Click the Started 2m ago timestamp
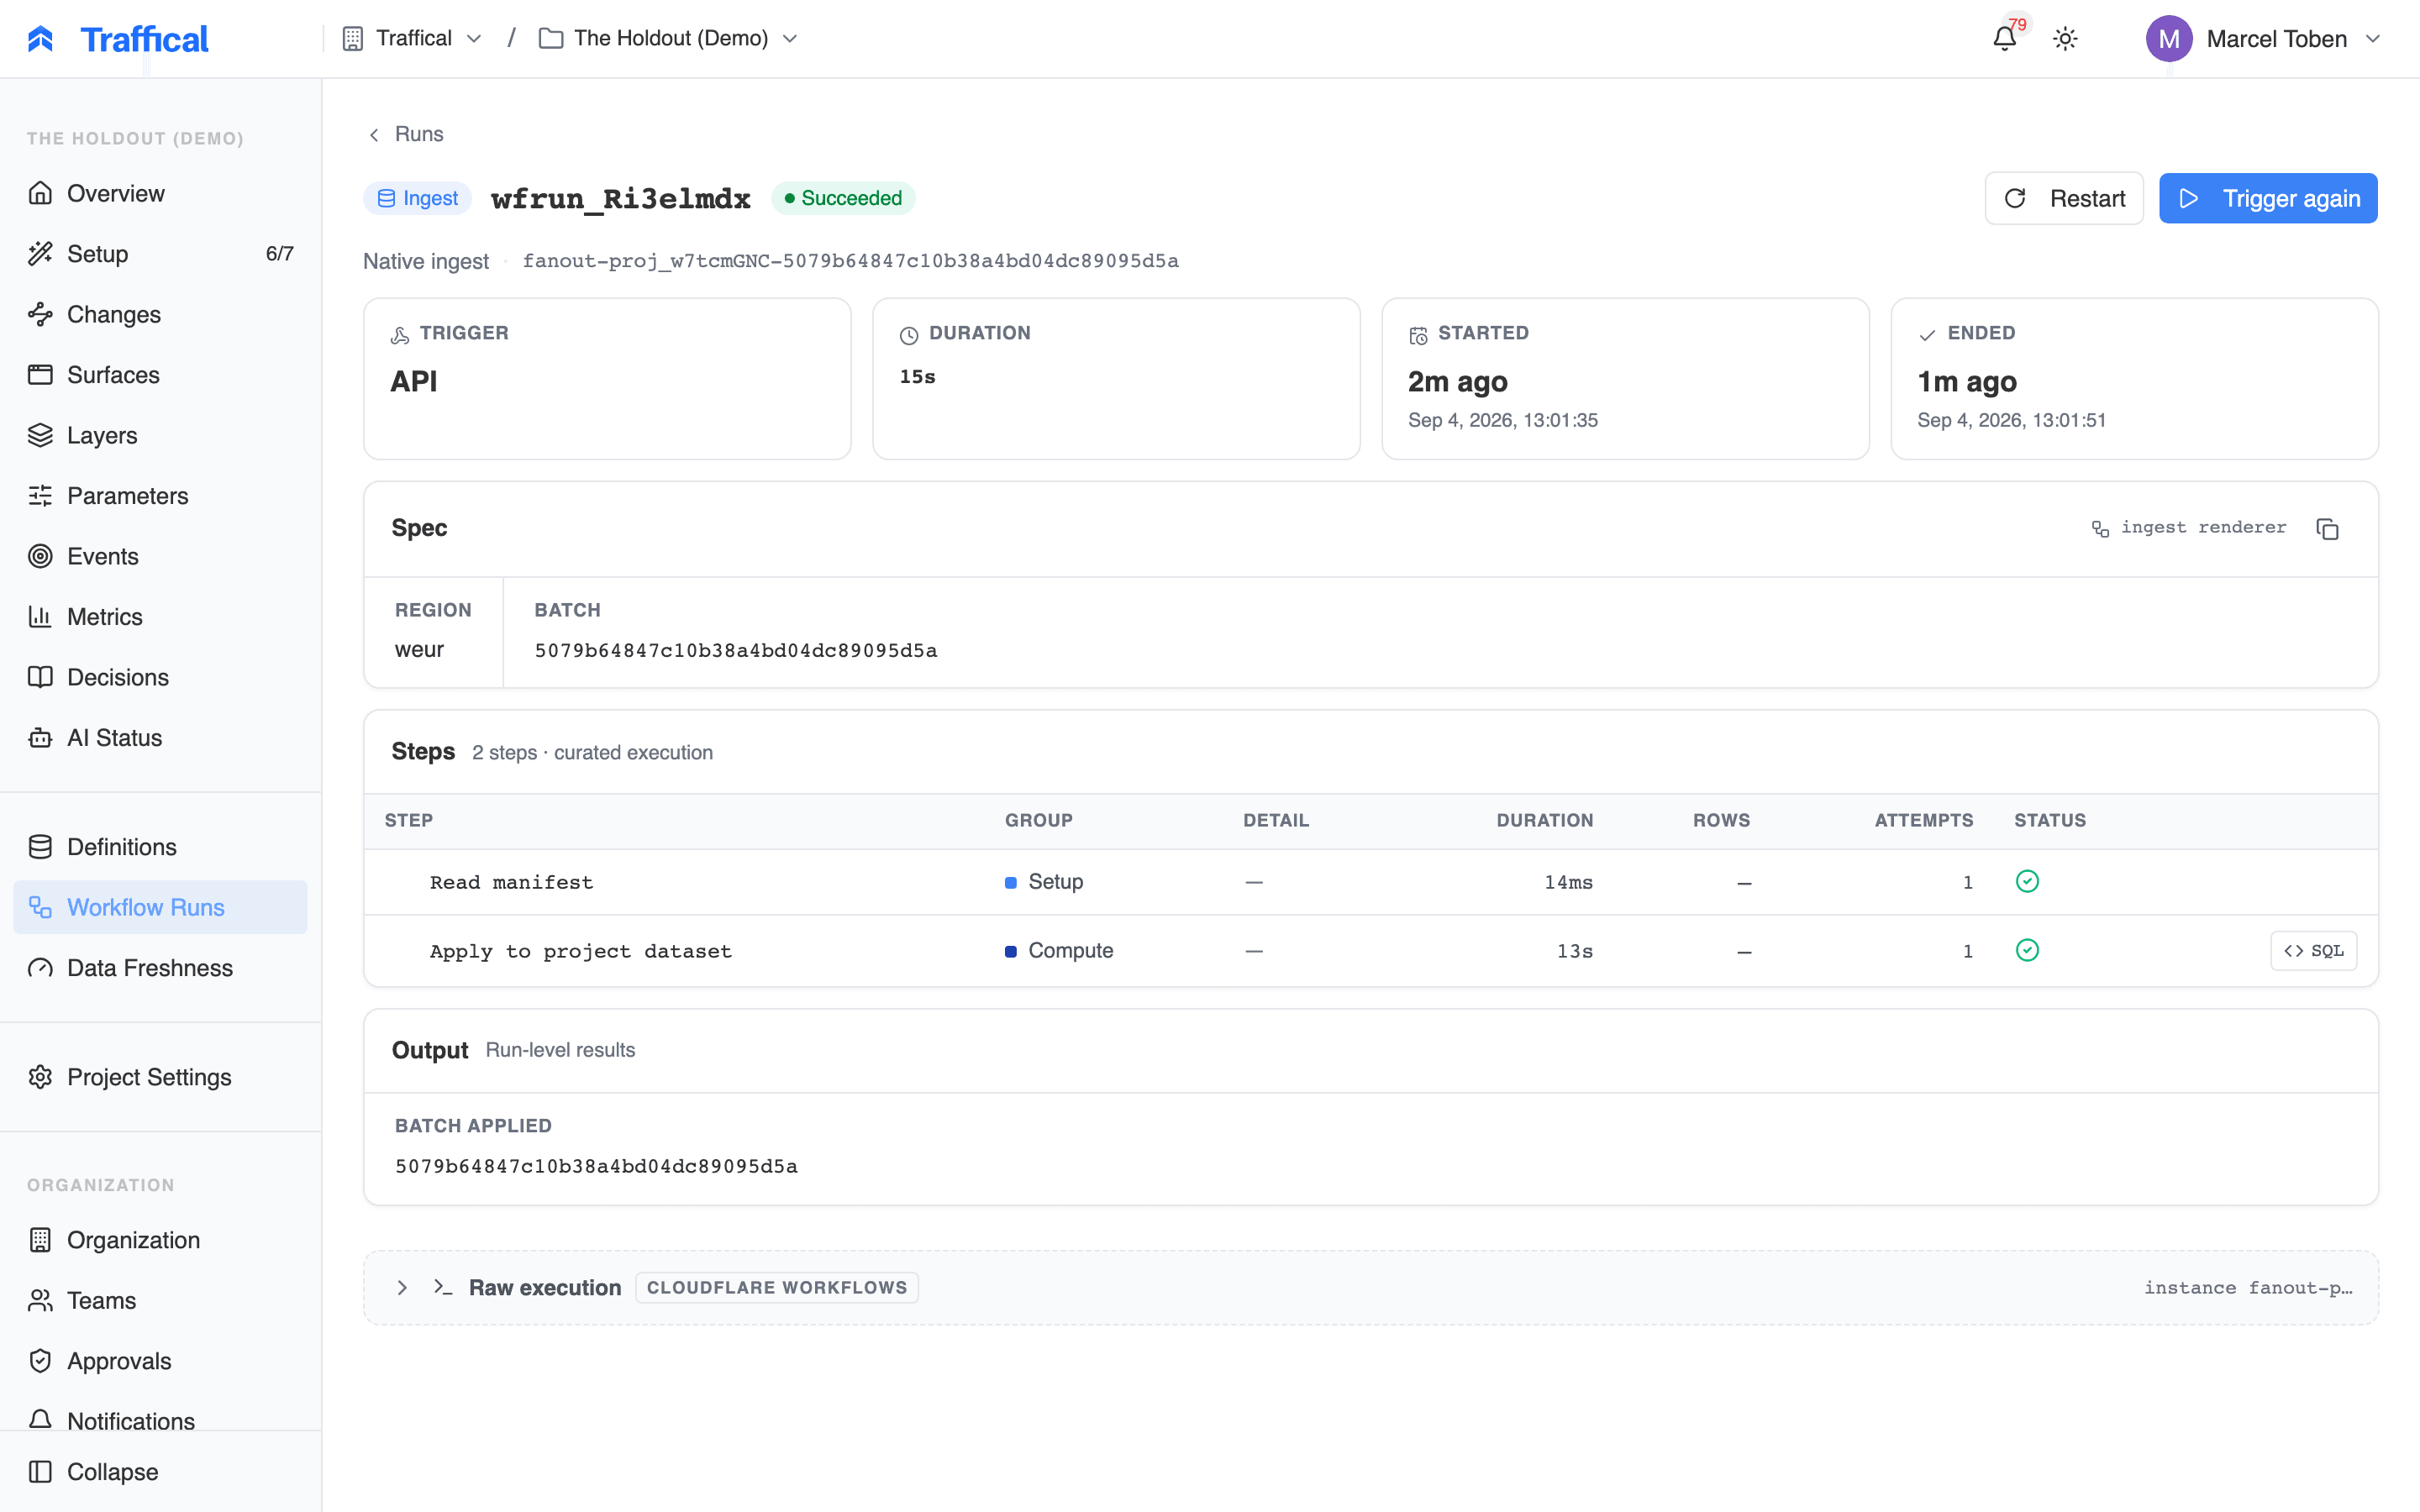 point(1457,381)
